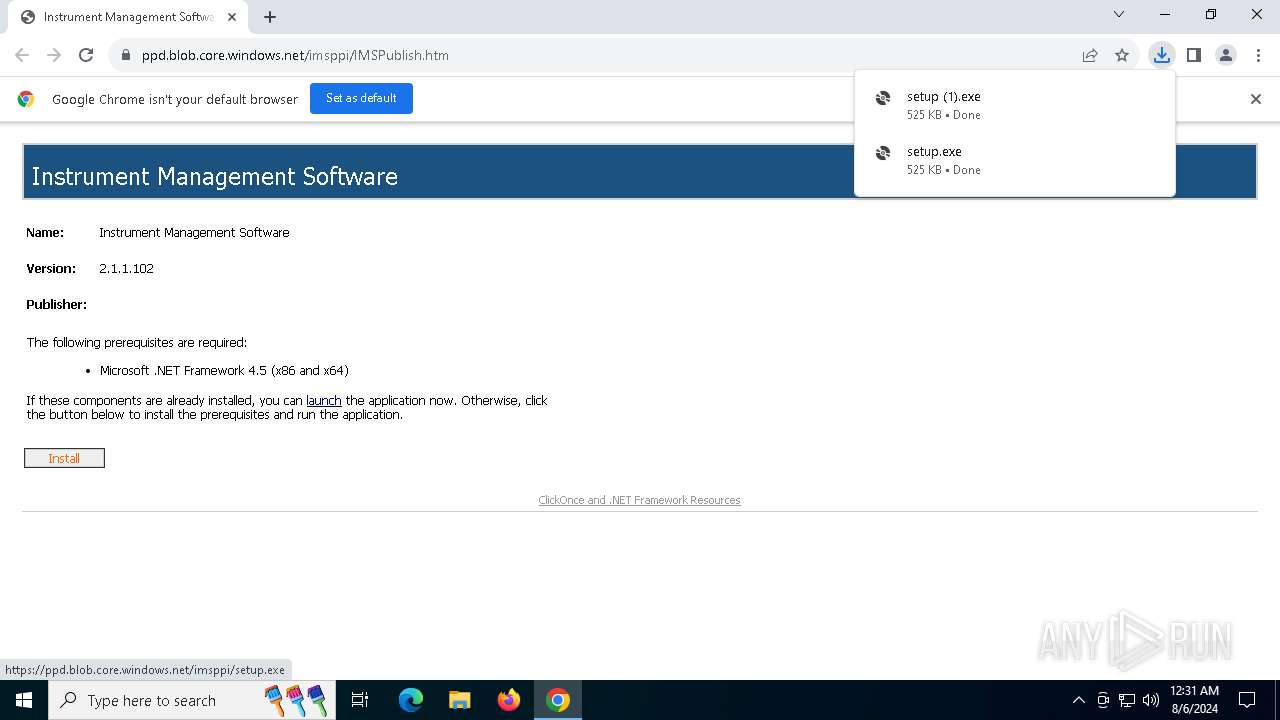This screenshot has height=720, width=1280.
Task: Share this page via share icon
Action: (1090, 55)
